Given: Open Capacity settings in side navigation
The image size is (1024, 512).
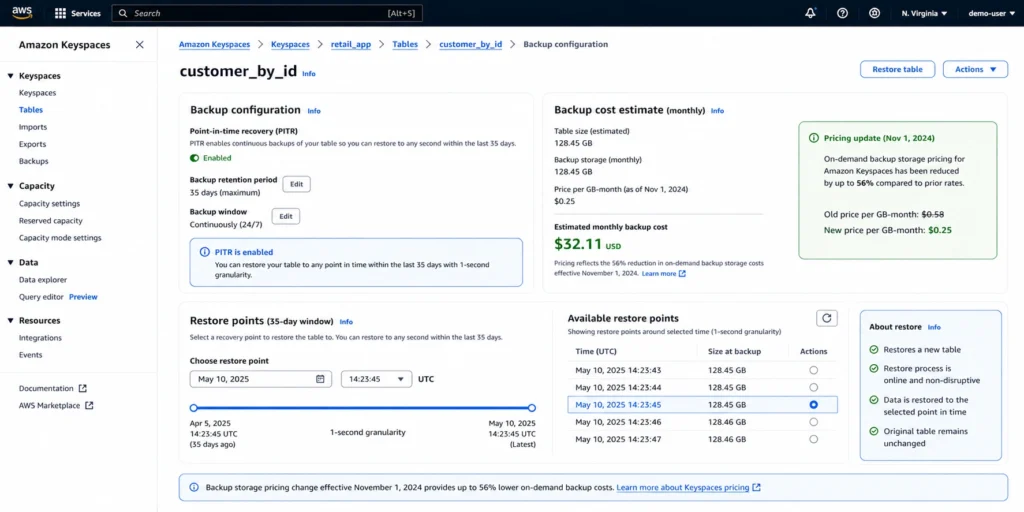Looking at the screenshot, I should [50, 204].
